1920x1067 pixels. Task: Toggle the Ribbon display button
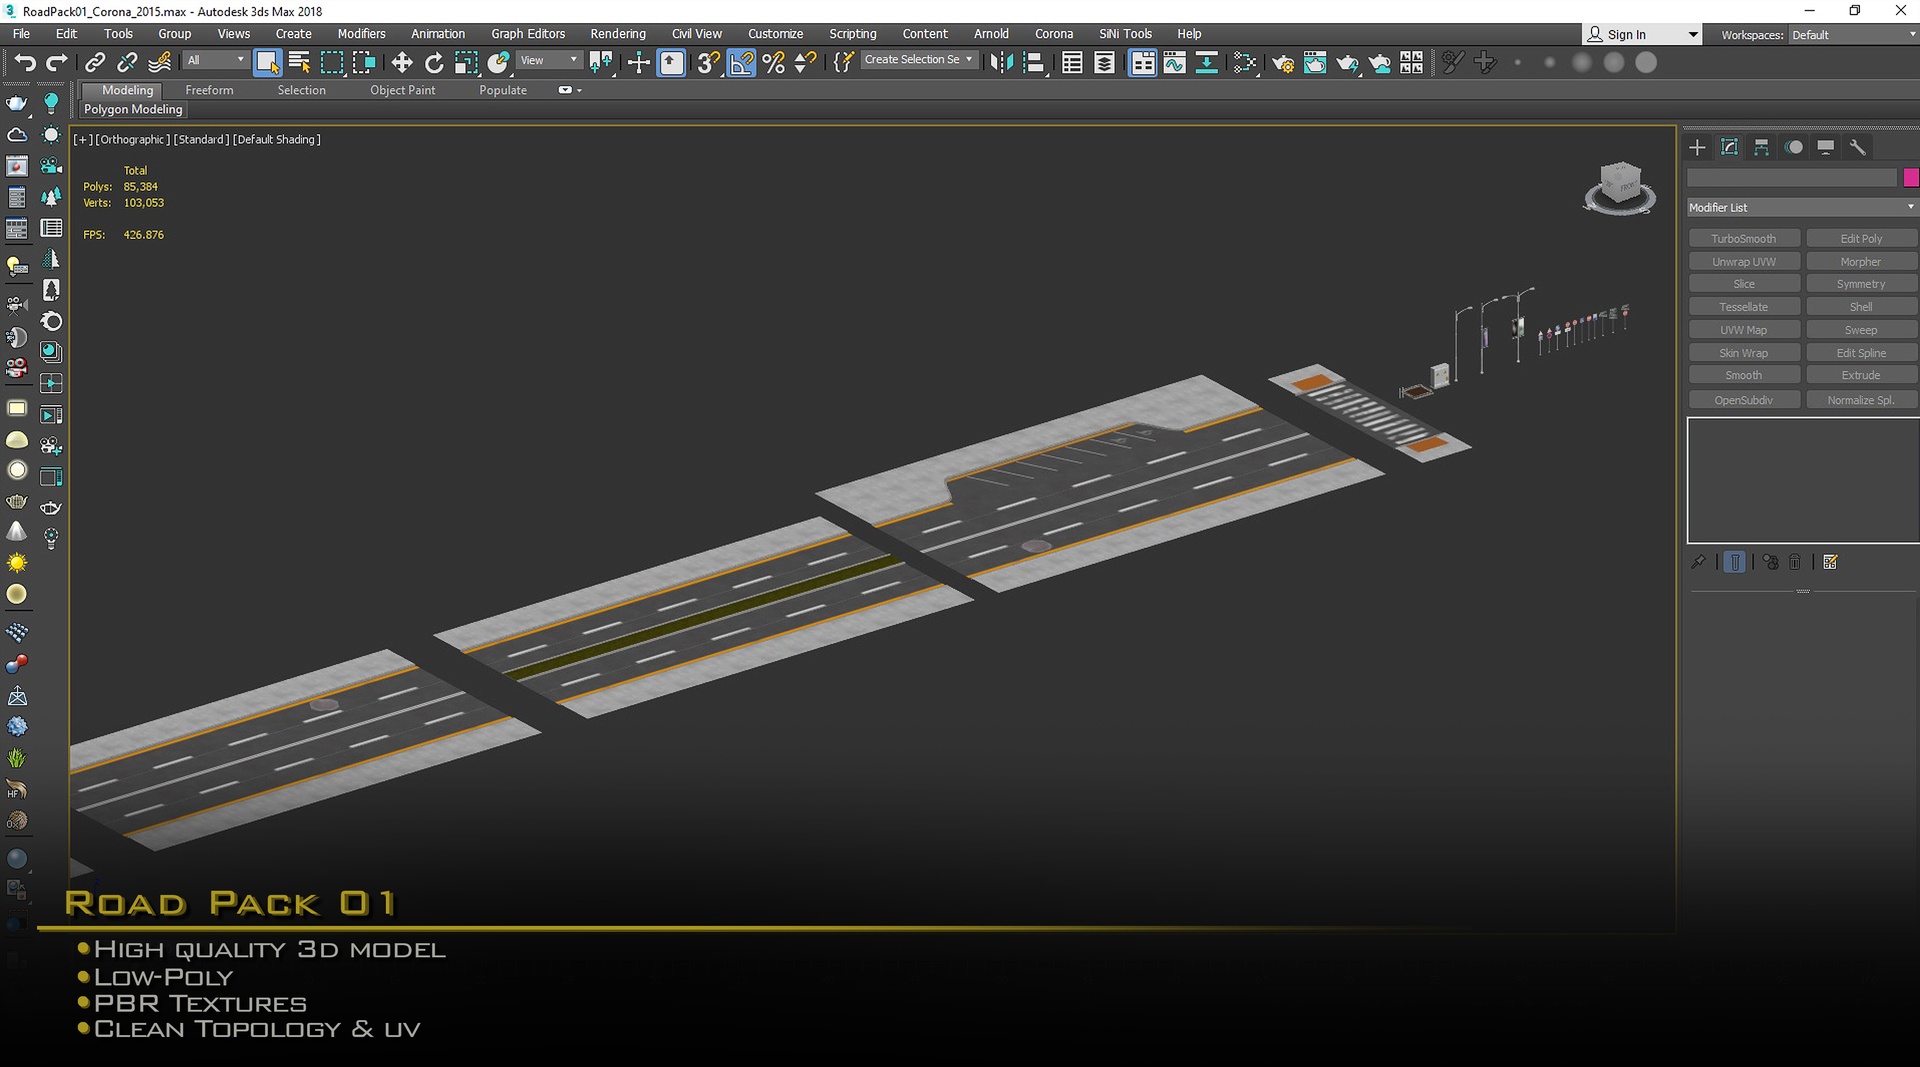pyautogui.click(x=1142, y=63)
